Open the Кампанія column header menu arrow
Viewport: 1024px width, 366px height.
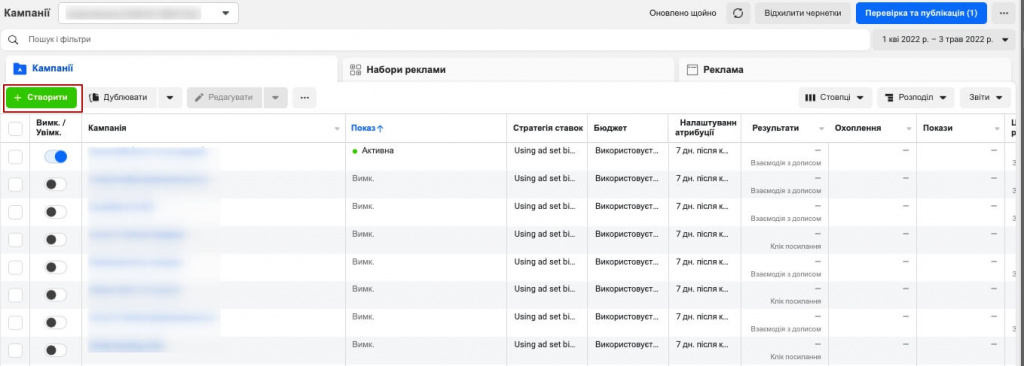tap(338, 129)
